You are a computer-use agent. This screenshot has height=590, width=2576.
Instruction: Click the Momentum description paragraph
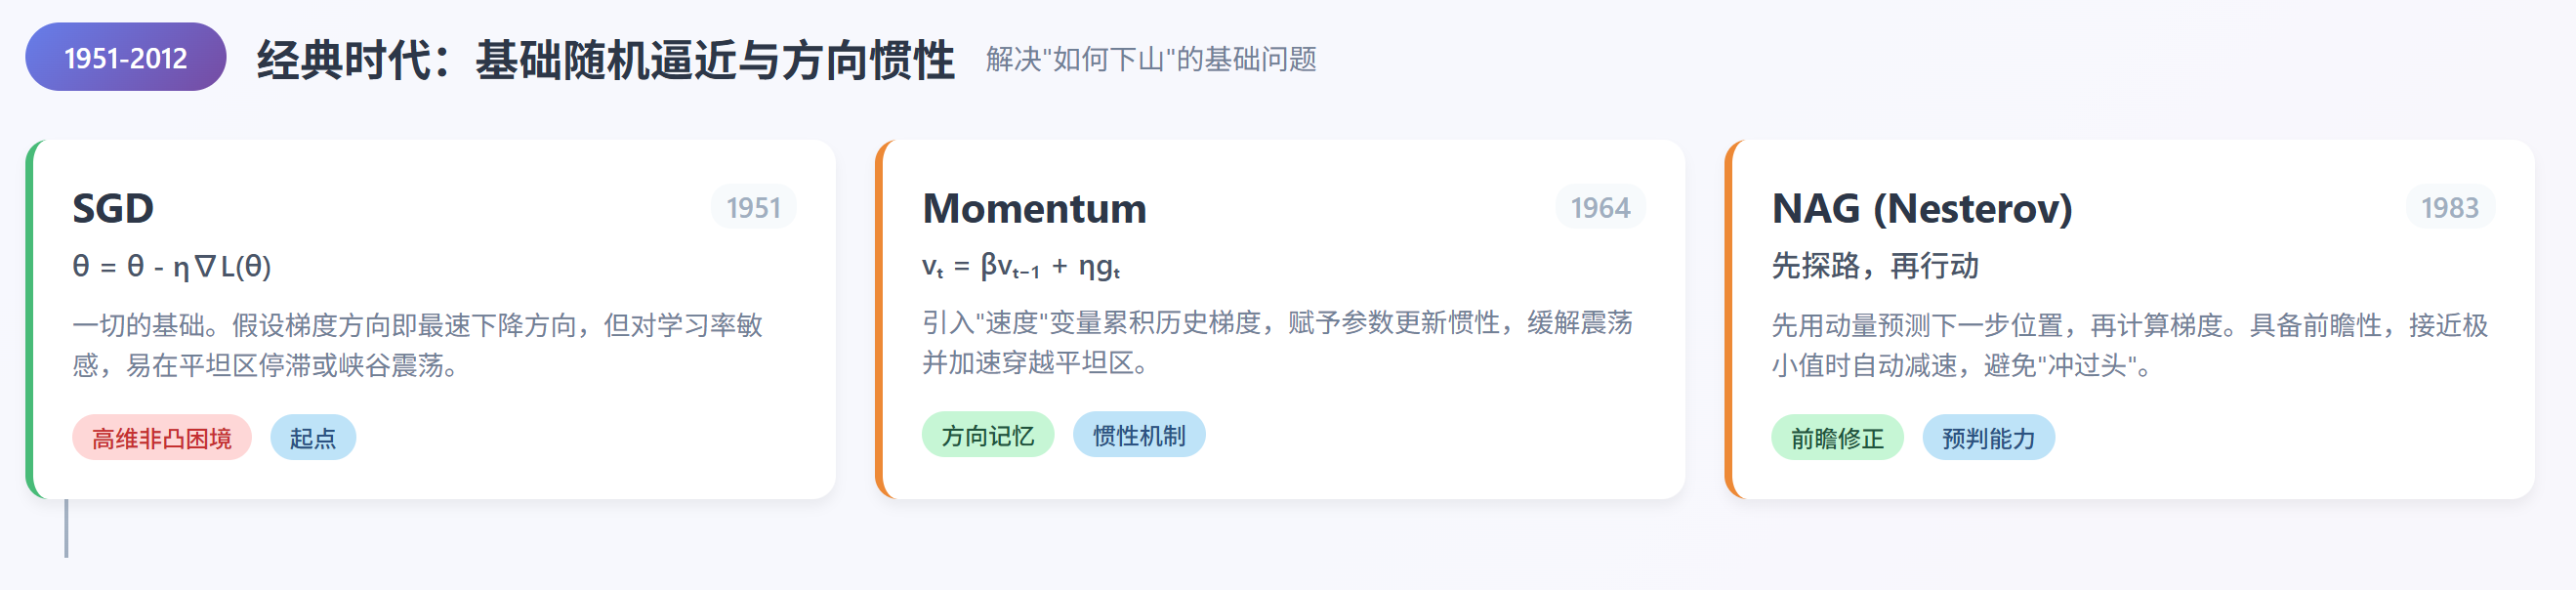pos(1276,342)
